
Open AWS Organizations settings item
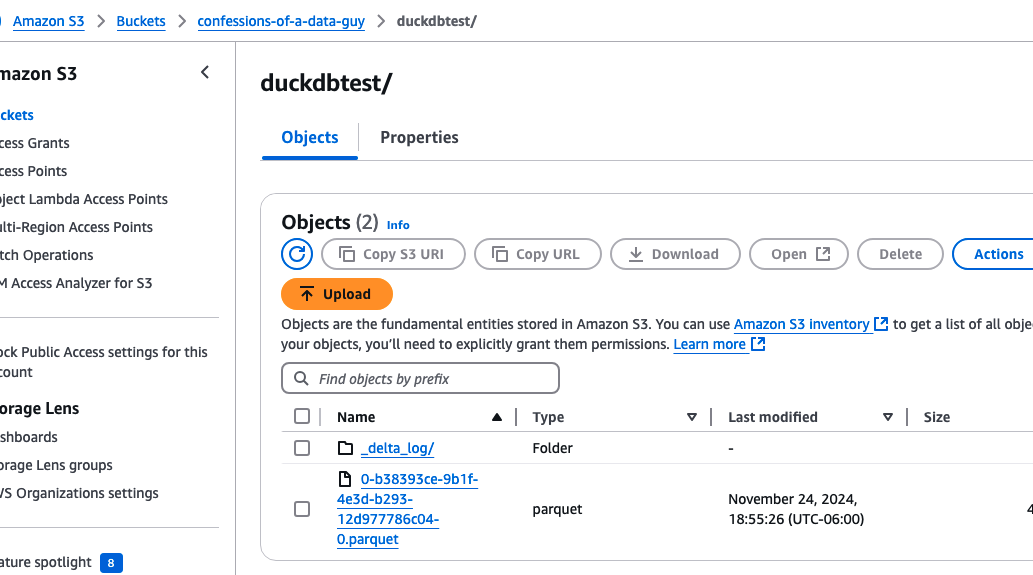pos(79,493)
